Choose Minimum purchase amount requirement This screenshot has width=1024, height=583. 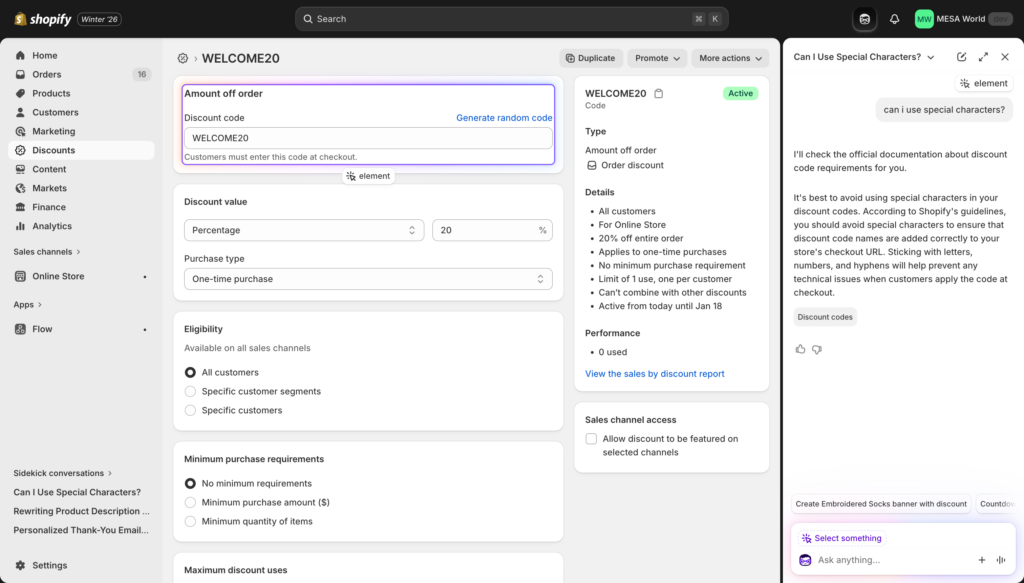(190, 503)
